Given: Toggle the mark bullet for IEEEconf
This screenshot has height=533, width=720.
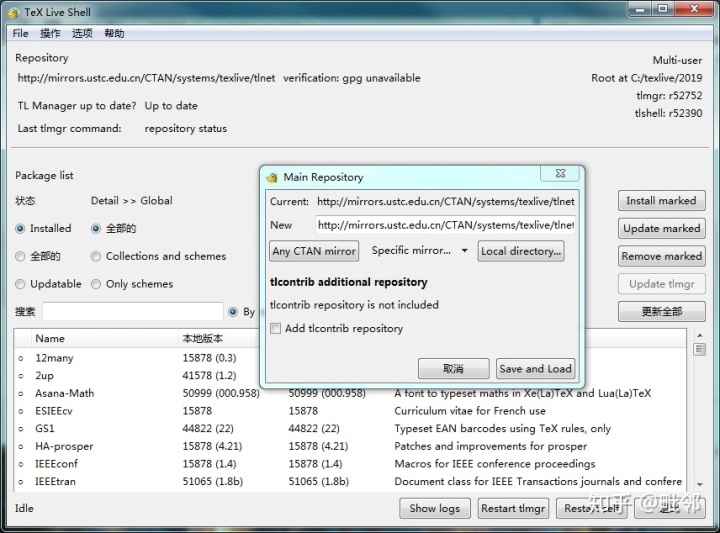Looking at the screenshot, I should pos(21,465).
